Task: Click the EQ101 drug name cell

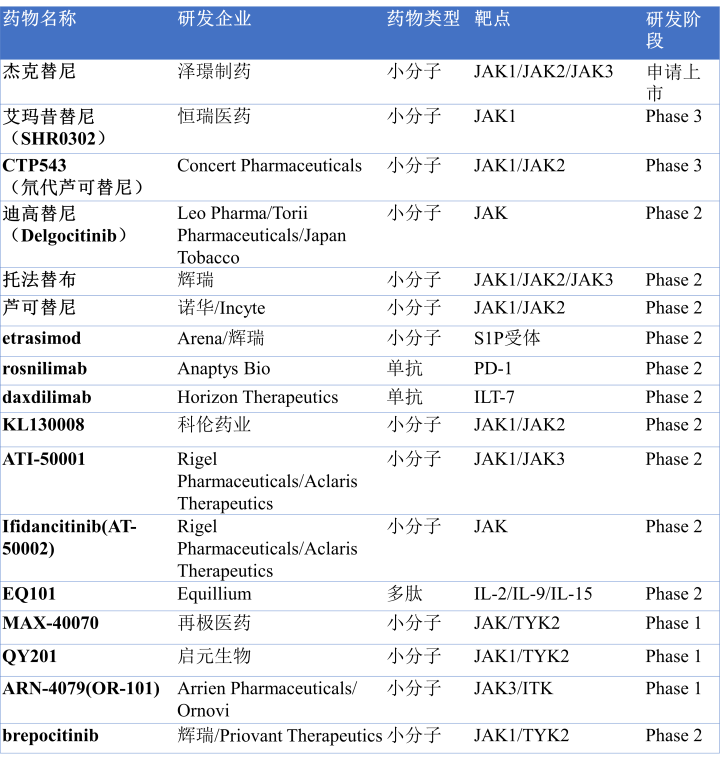Action: click(29, 594)
